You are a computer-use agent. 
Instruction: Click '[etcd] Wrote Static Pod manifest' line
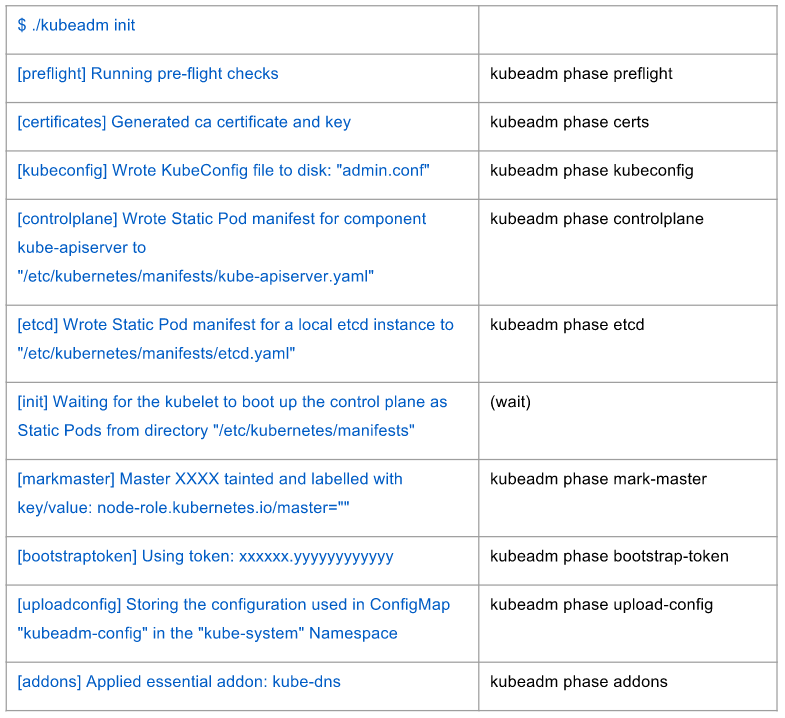pos(235,325)
